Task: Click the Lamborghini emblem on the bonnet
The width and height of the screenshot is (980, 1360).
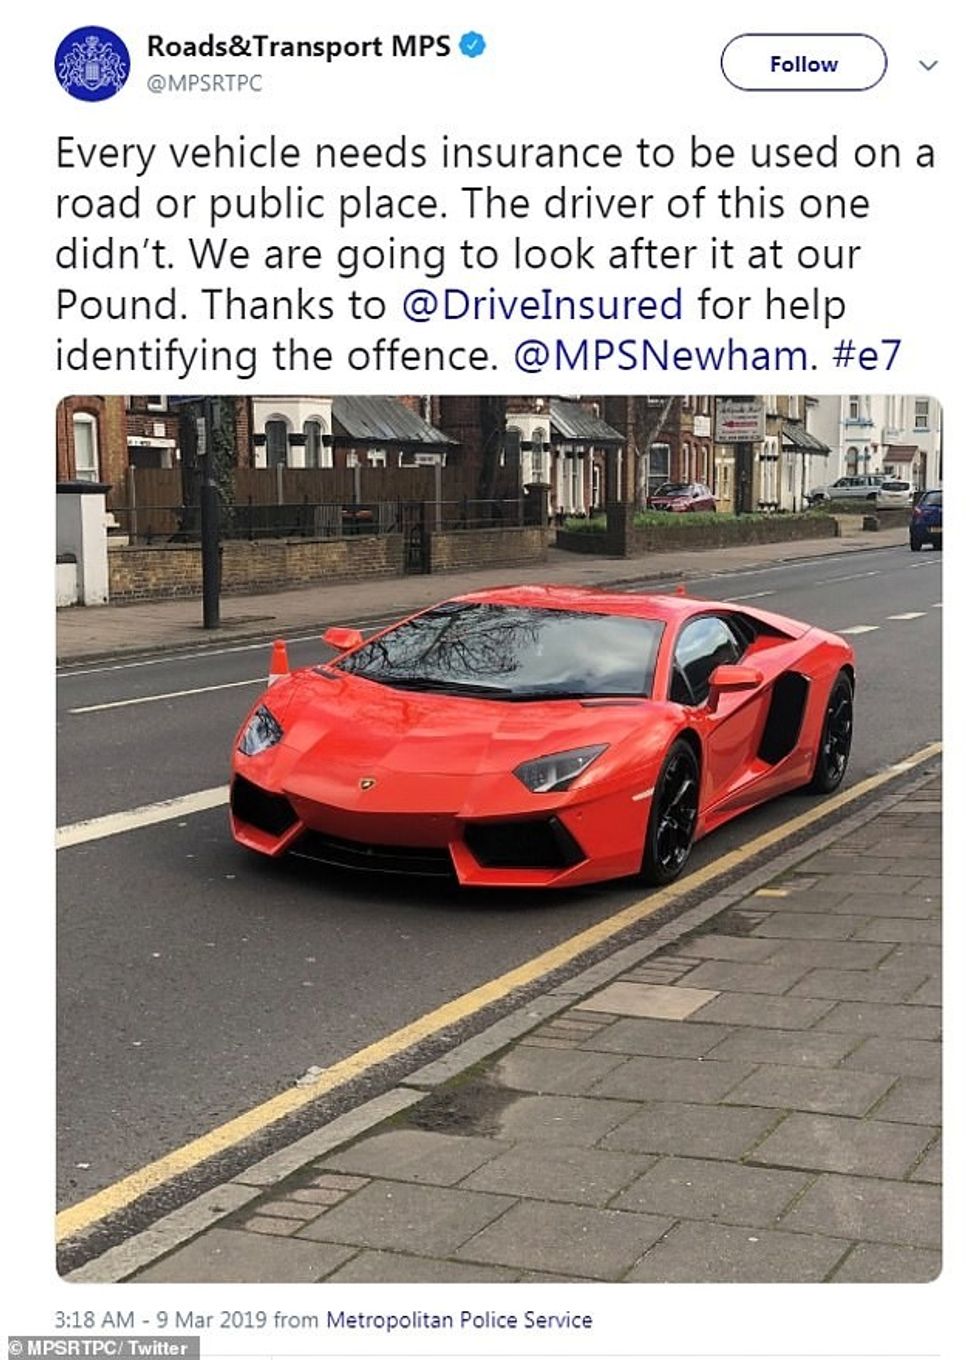Action: (x=367, y=783)
